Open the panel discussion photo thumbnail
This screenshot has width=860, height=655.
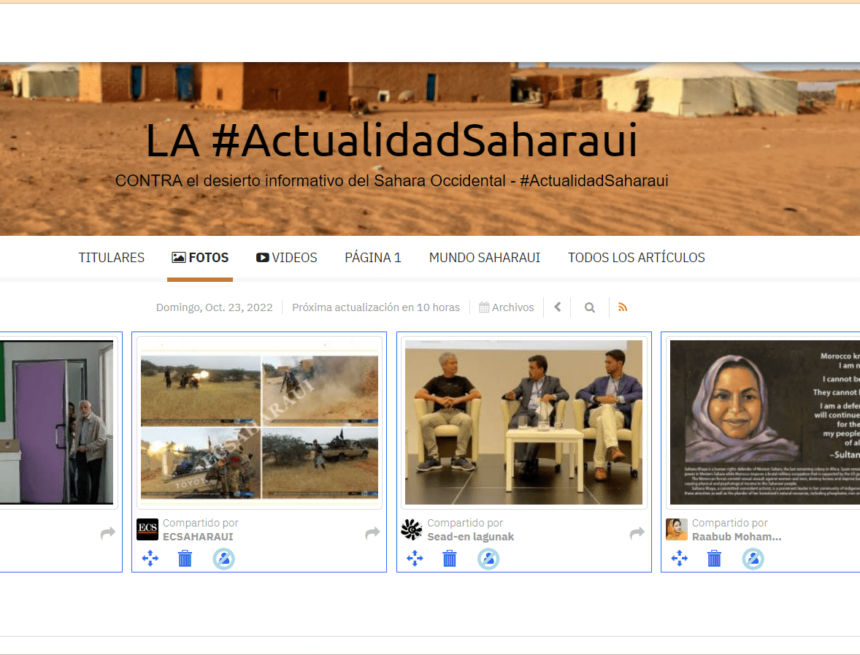coord(523,421)
